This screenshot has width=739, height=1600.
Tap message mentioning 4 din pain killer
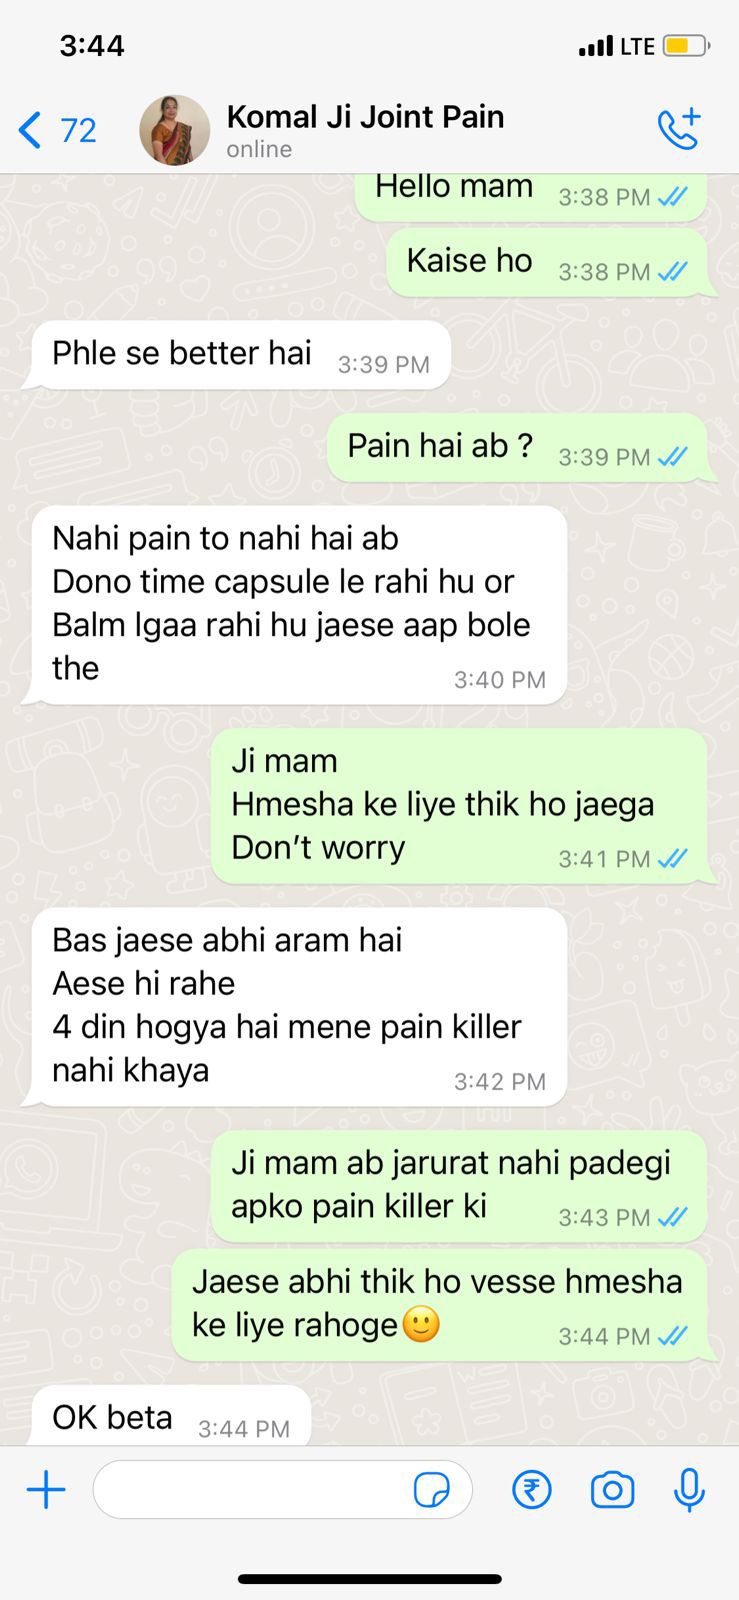[297, 1007]
